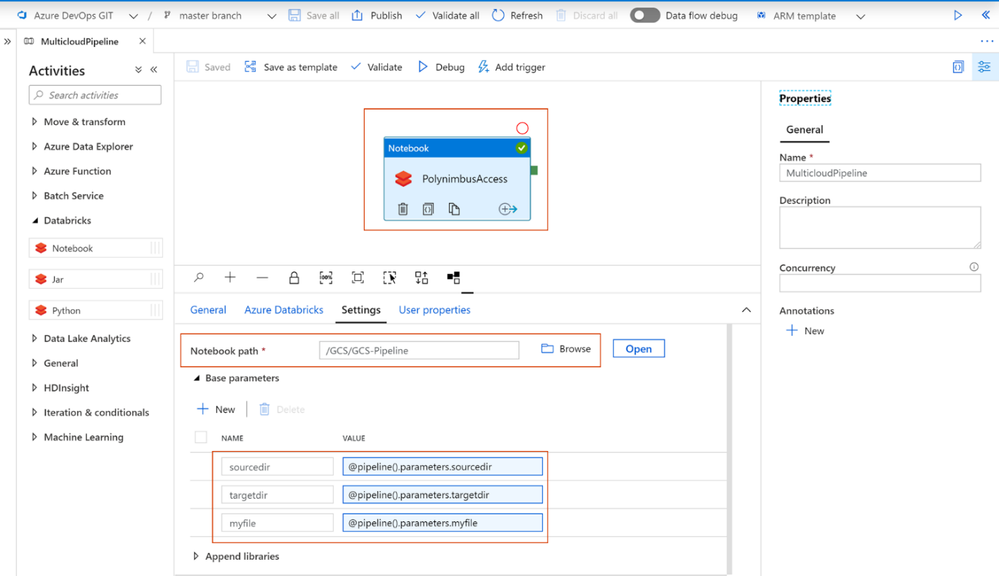Toggle the Data flow debug switch

(x=645, y=15)
